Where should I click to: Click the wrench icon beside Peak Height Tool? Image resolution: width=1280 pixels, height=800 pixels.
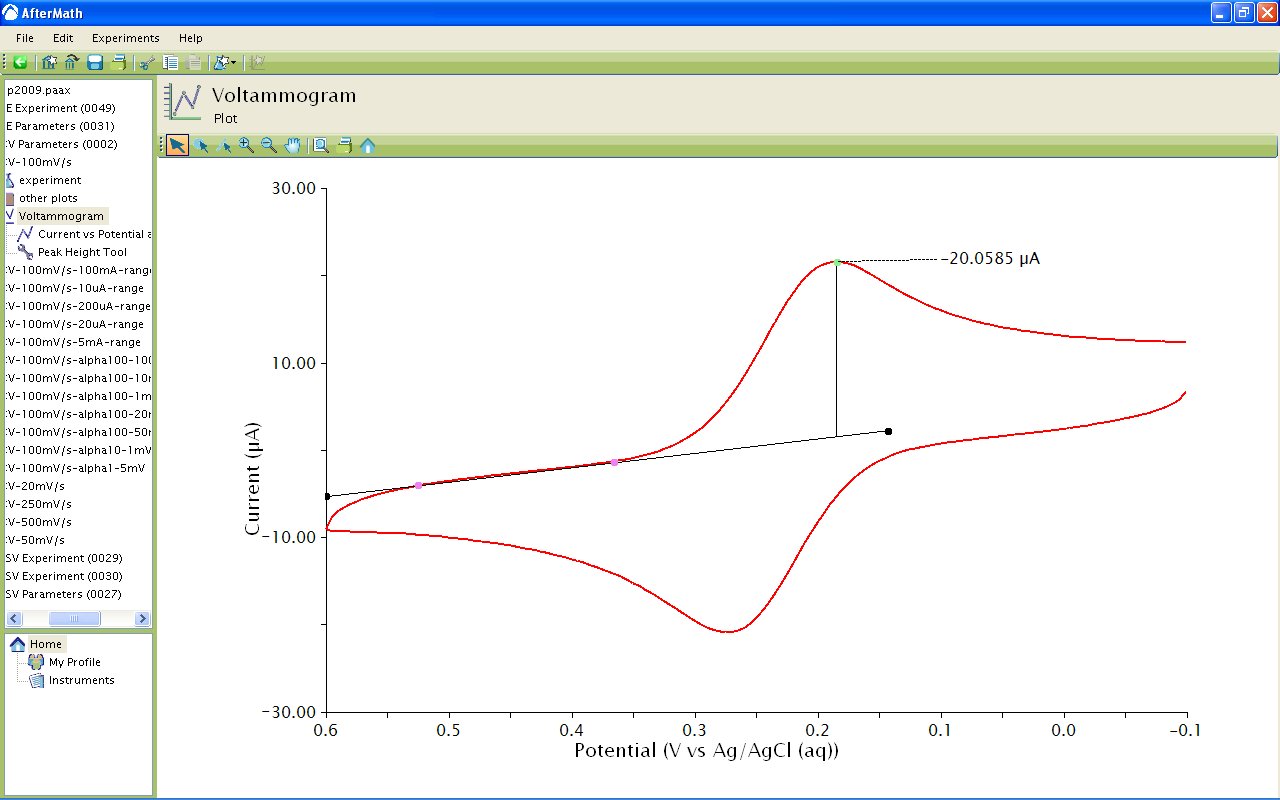pos(26,252)
